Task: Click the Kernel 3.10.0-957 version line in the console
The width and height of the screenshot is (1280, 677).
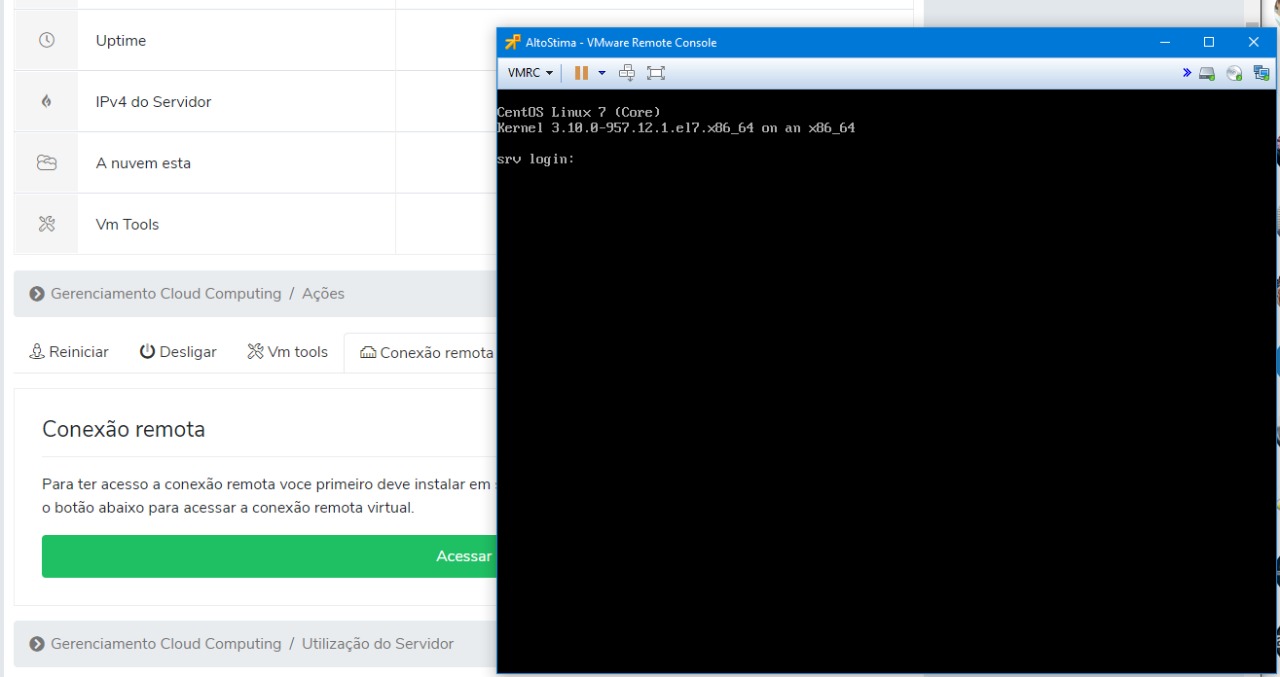Action: (676, 128)
